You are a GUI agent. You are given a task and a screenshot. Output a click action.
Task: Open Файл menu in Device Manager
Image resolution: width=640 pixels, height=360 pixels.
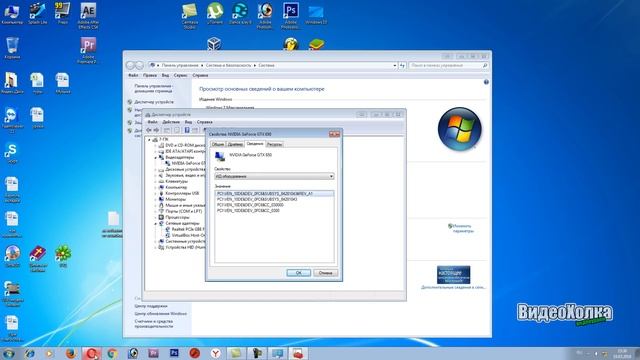pyautogui.click(x=152, y=122)
